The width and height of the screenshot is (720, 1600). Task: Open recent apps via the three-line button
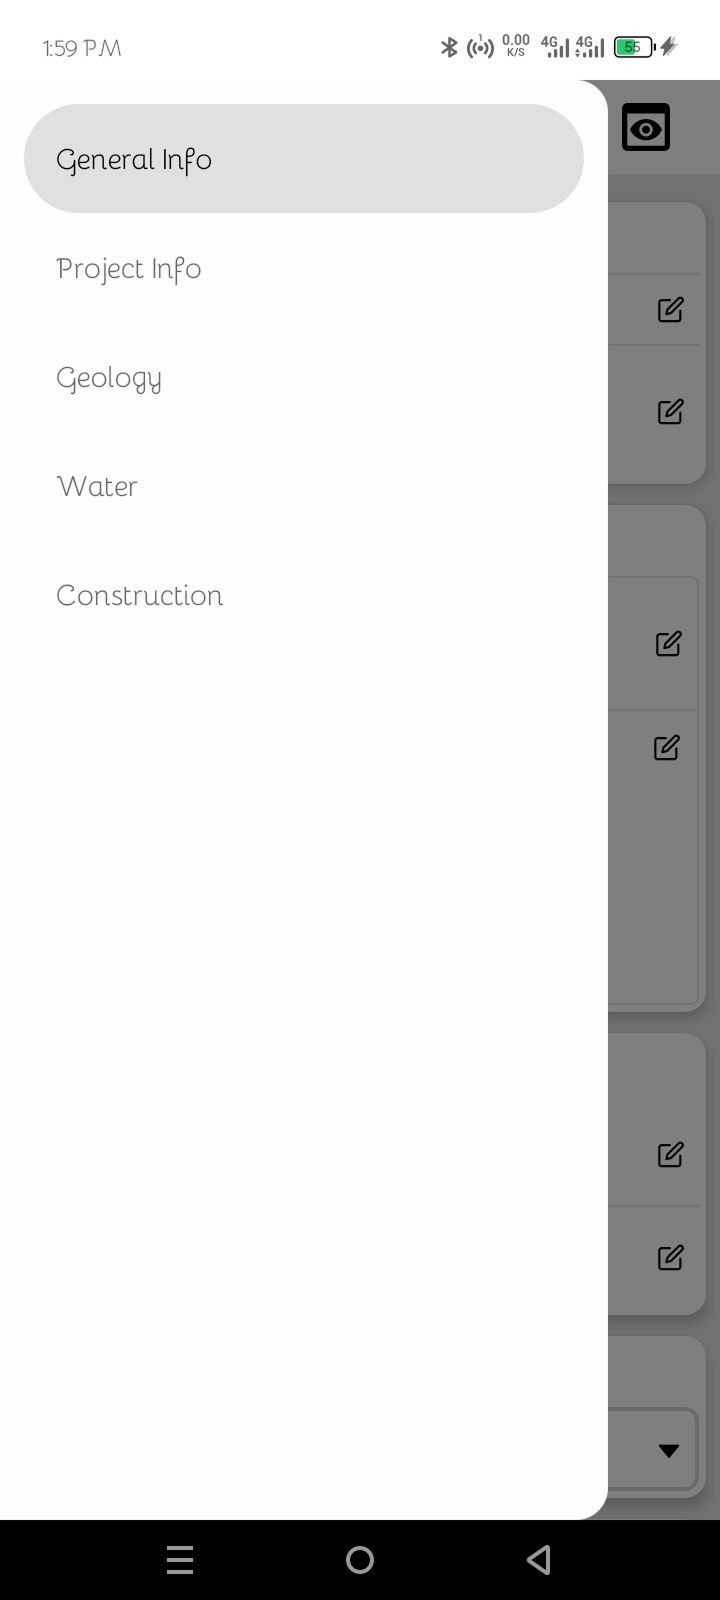180,1559
